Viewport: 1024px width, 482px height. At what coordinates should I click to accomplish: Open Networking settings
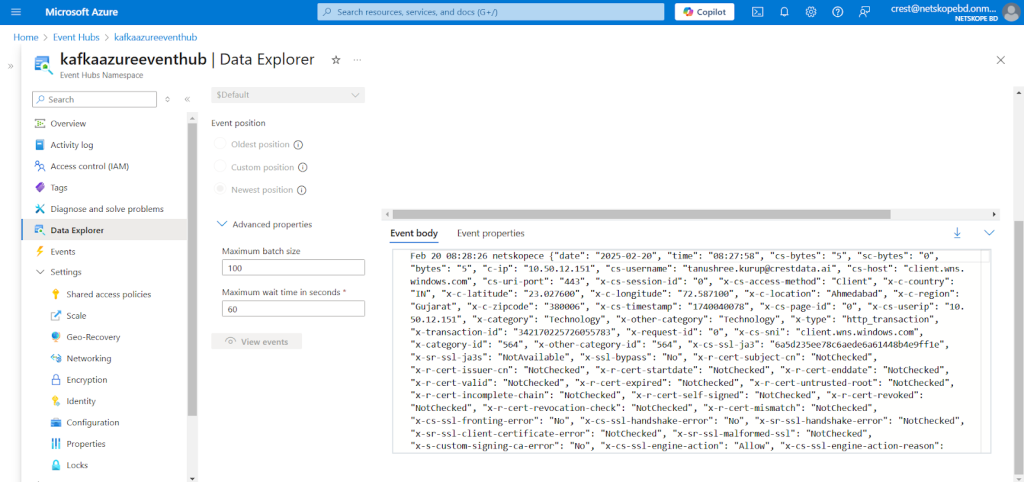(89, 359)
